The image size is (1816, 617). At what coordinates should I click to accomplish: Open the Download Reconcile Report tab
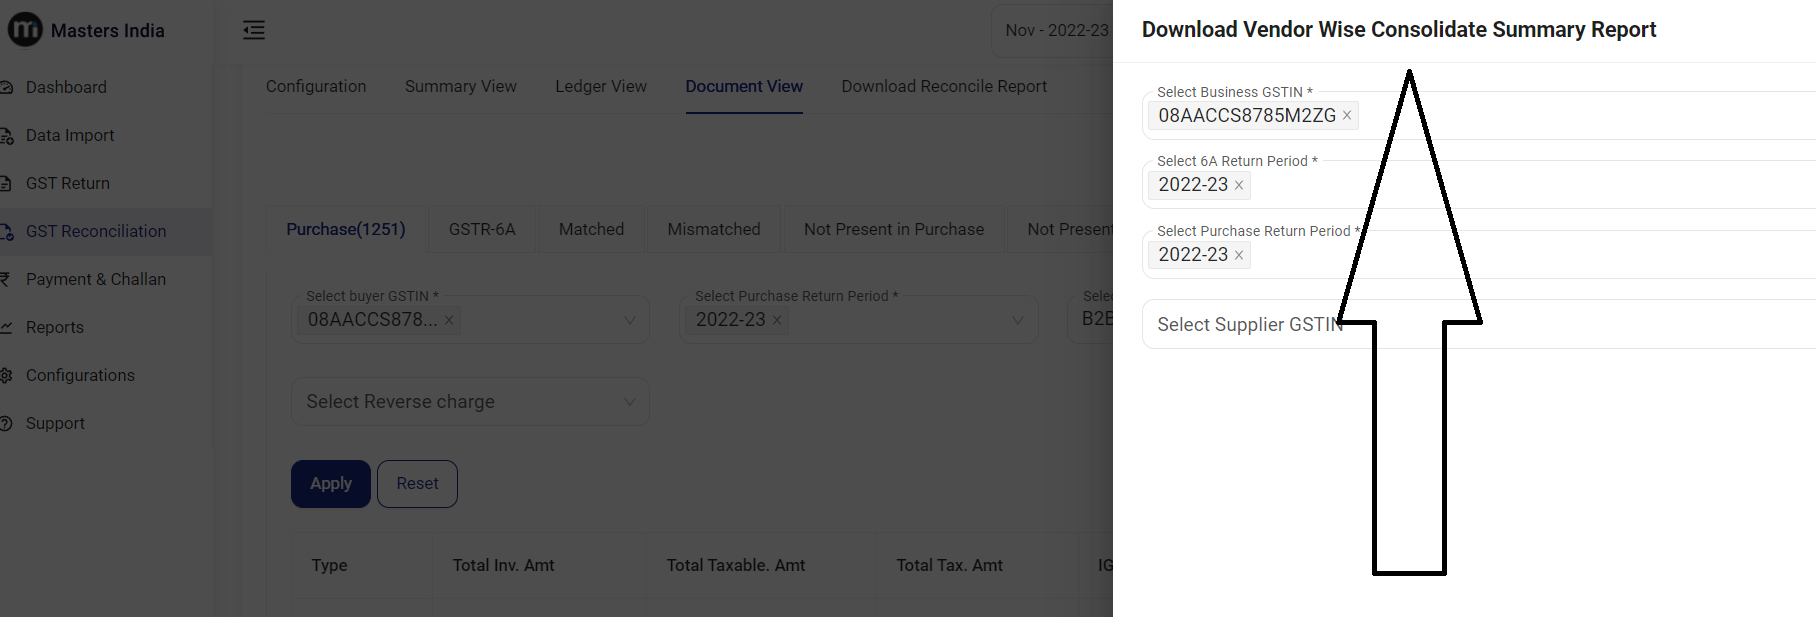coord(944,87)
